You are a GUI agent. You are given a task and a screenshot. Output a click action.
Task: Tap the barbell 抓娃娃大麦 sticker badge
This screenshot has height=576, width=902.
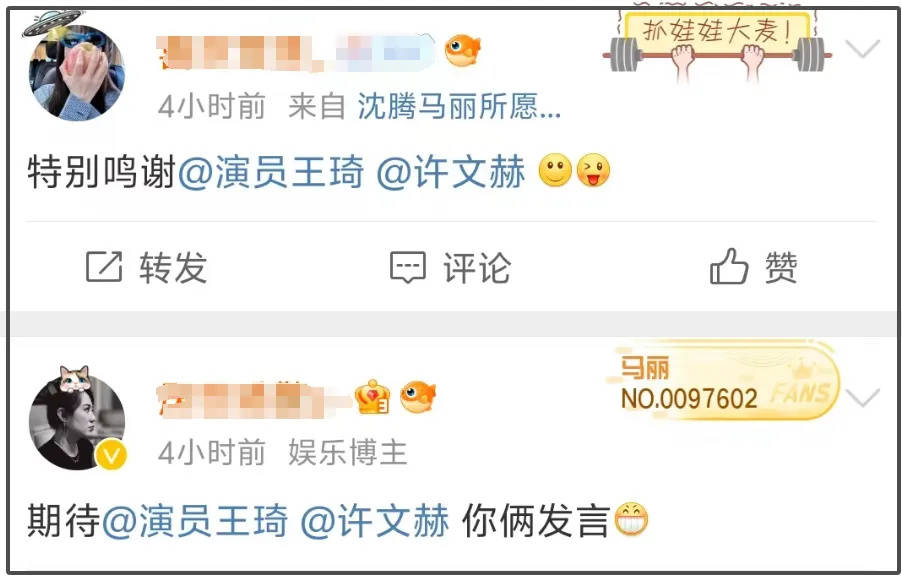717,45
